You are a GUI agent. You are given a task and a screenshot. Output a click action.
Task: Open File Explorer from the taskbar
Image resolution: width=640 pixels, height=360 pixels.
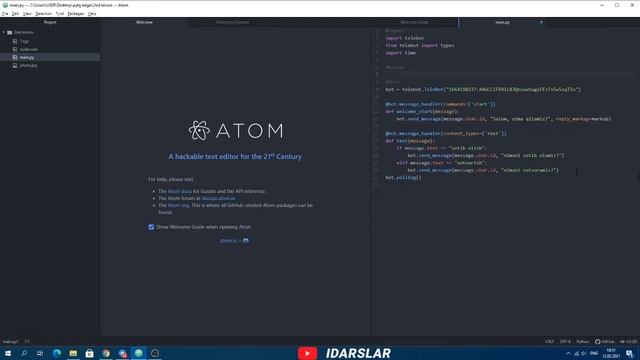pos(73,353)
